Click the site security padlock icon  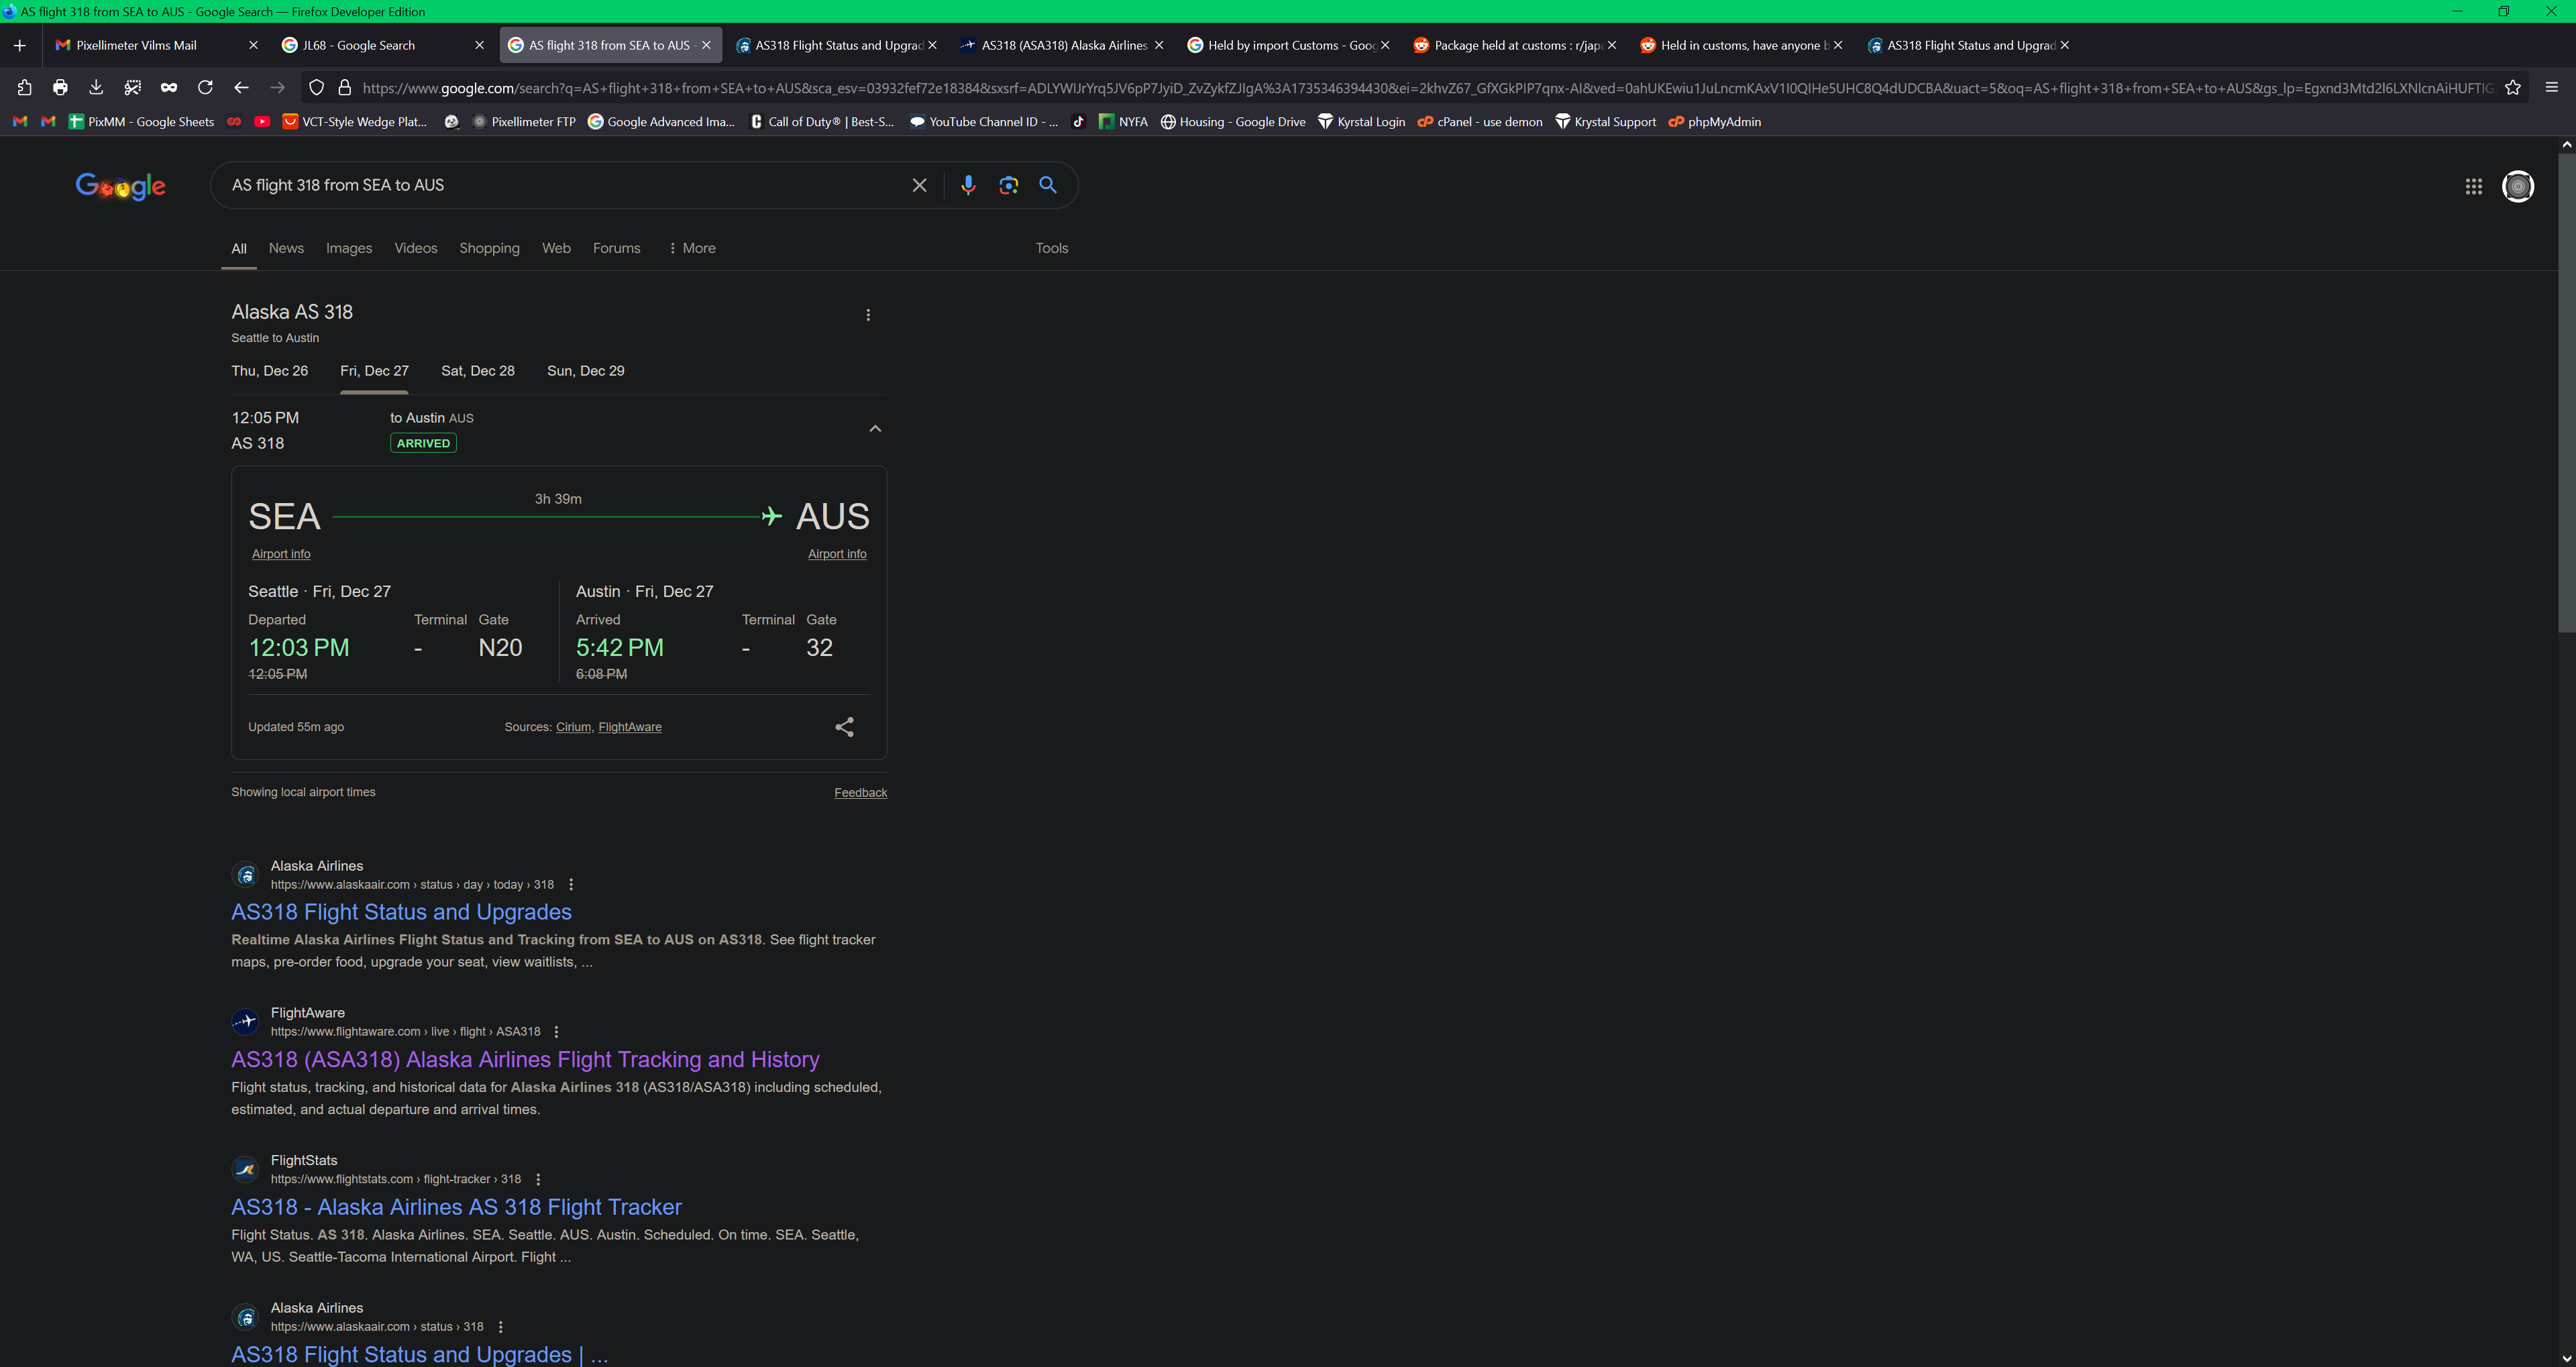pyautogui.click(x=344, y=88)
